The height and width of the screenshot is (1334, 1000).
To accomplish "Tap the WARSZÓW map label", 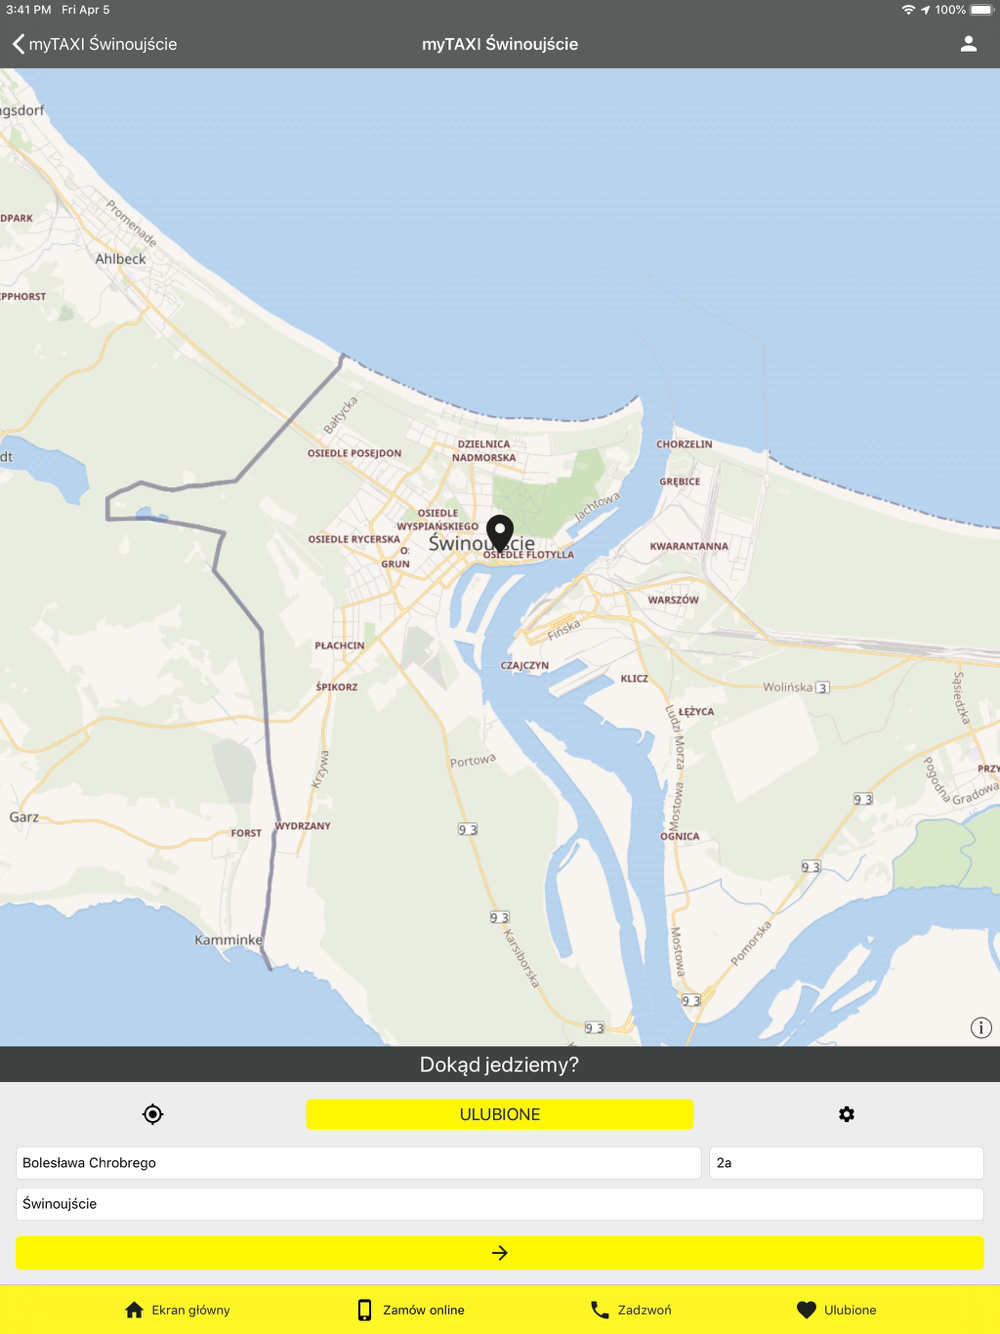I will 673,600.
